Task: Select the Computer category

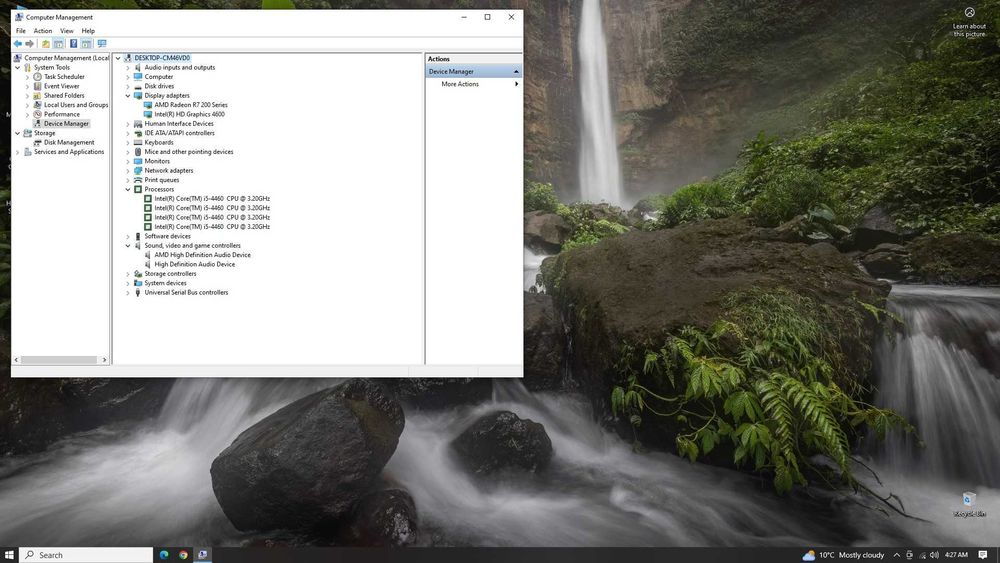Action: coord(159,77)
